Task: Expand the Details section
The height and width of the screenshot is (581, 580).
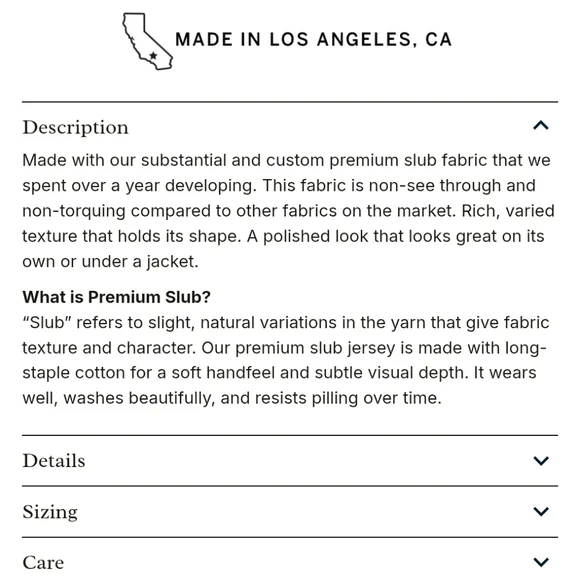Action: [x=290, y=461]
